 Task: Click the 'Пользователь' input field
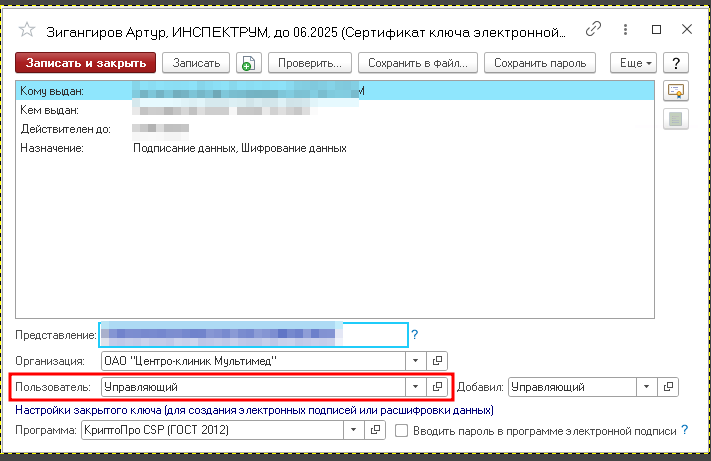(x=253, y=387)
